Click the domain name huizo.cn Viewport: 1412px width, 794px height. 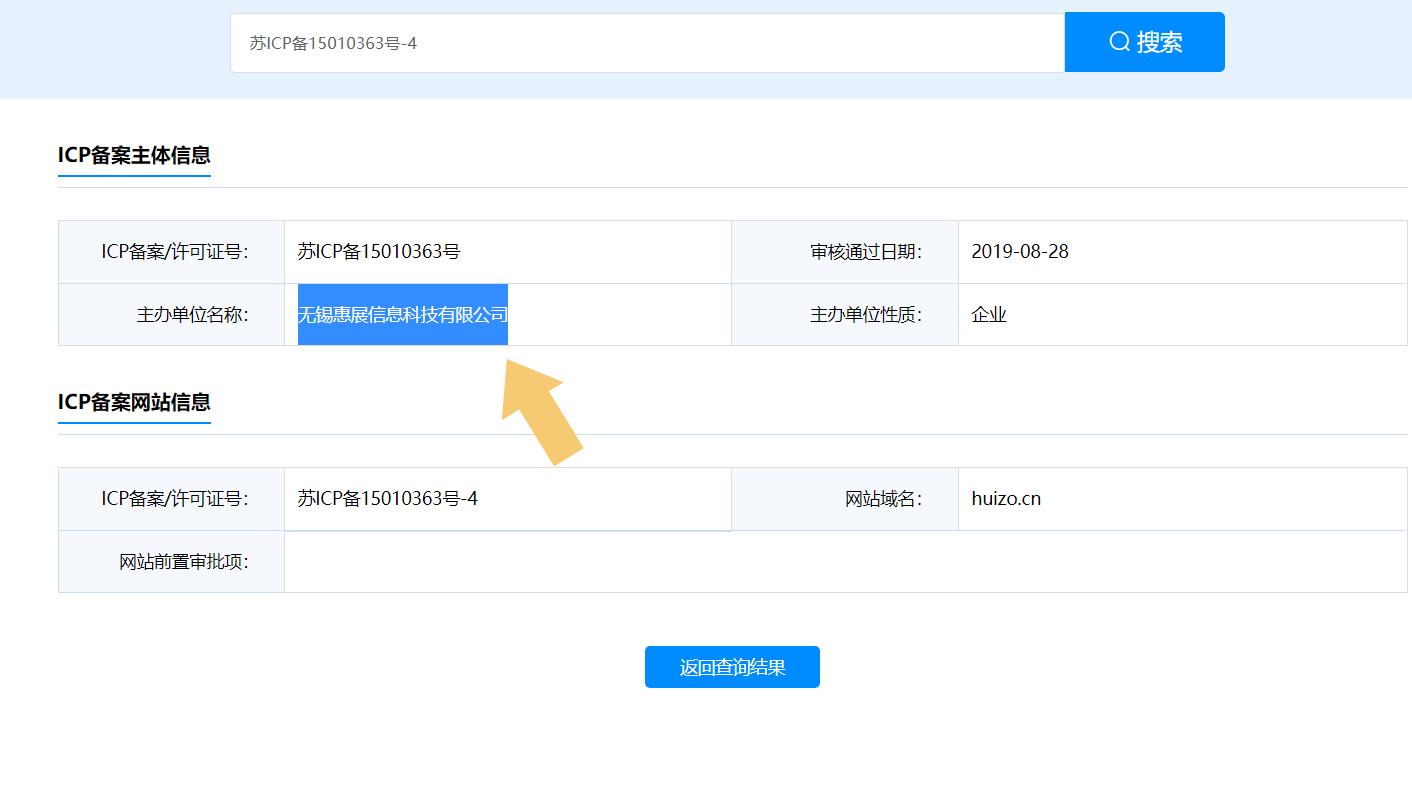click(1006, 499)
